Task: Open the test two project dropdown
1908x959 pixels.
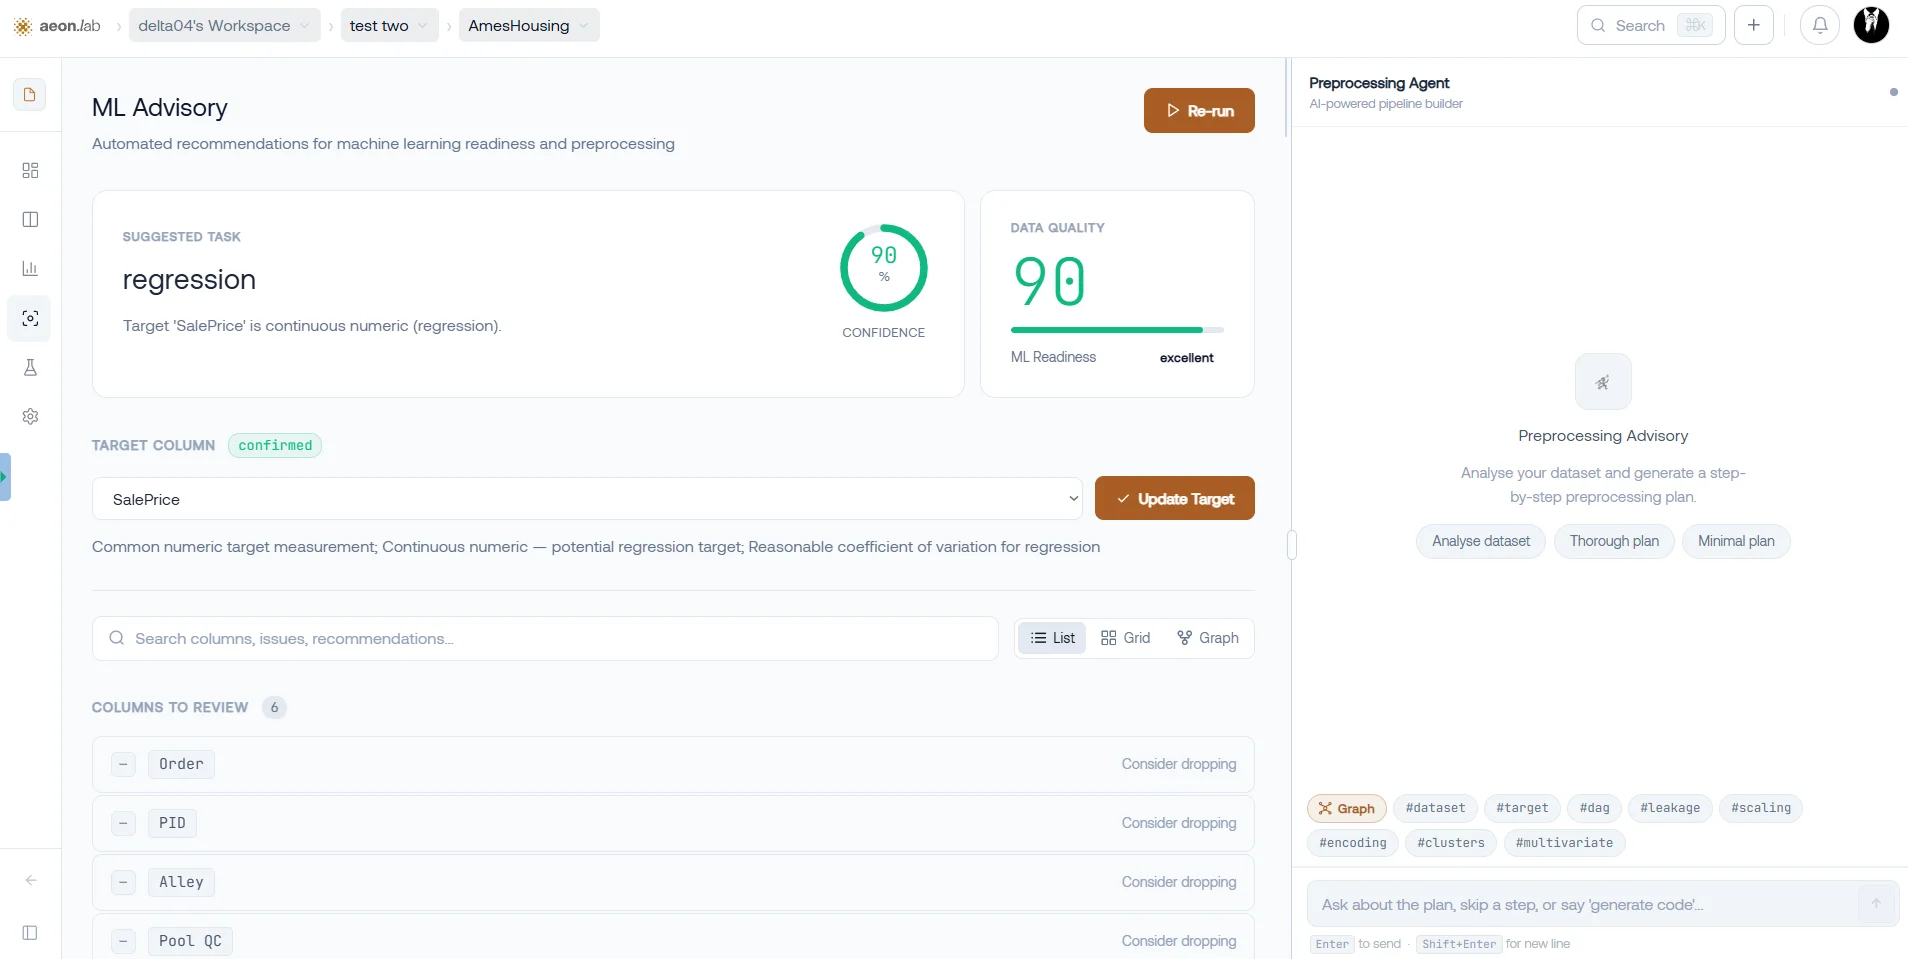Action: click(389, 26)
